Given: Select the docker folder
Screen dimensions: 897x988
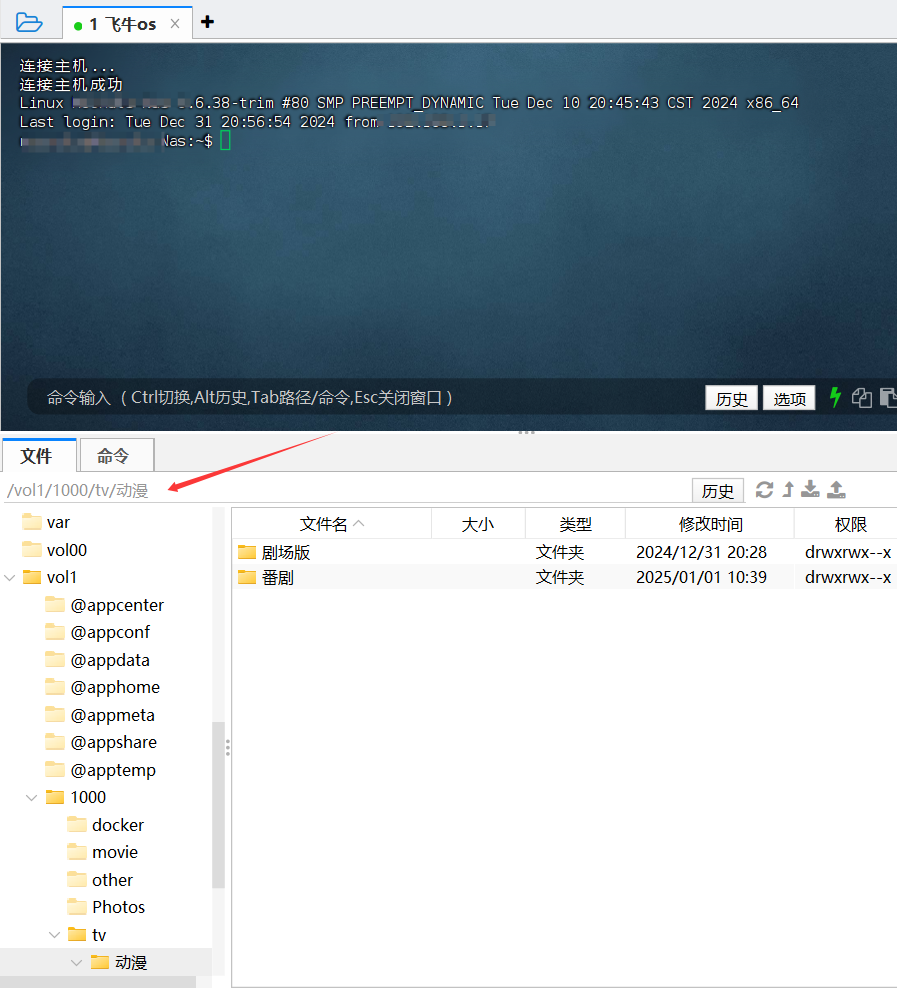Looking at the screenshot, I should 106,825.
